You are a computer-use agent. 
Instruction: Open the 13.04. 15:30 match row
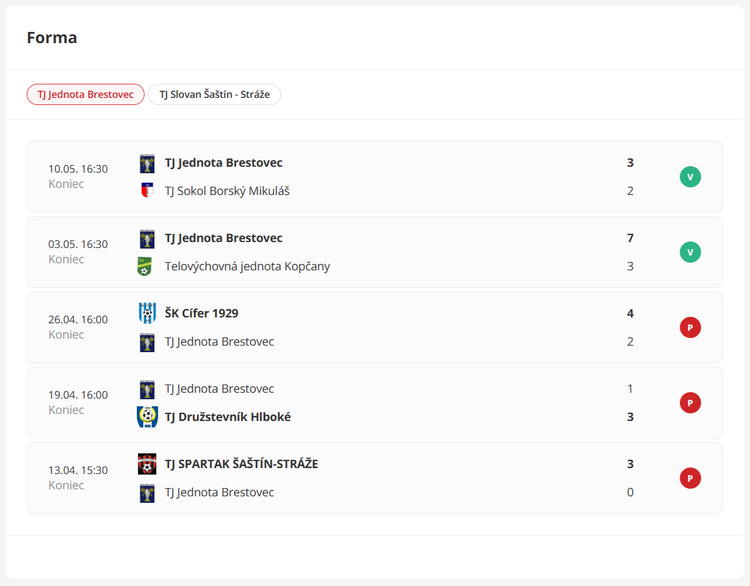(x=375, y=478)
